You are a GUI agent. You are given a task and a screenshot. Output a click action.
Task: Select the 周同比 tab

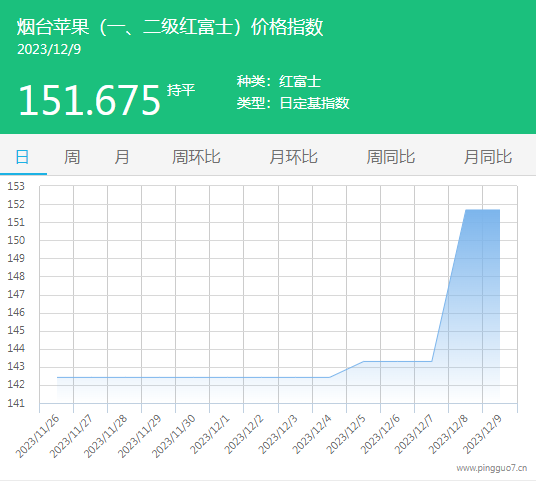[391, 157]
